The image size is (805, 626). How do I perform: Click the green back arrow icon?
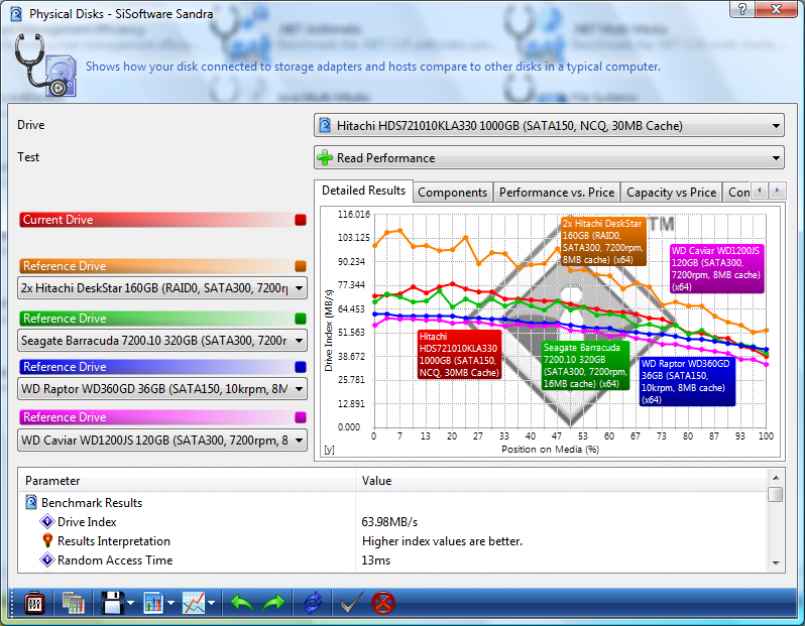[x=241, y=603]
